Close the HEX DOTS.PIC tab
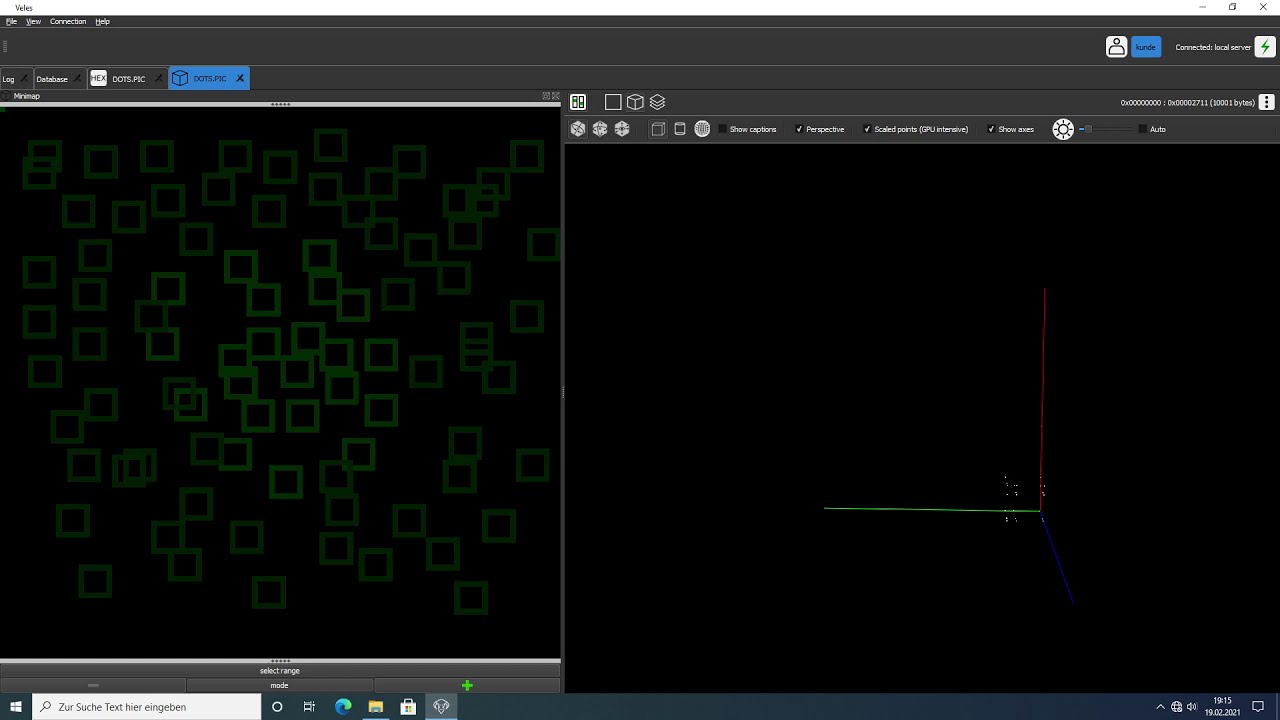Image resolution: width=1280 pixels, height=720 pixels. 158,79
